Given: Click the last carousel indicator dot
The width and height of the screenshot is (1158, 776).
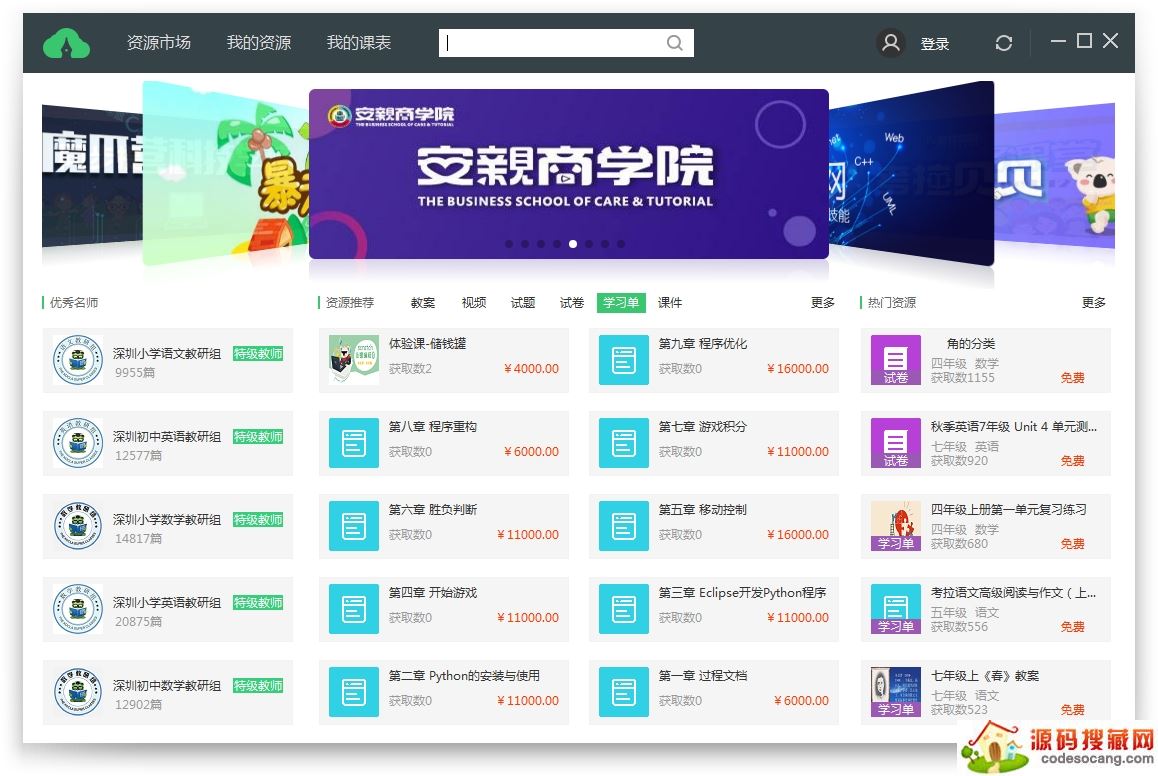Looking at the screenshot, I should (x=621, y=244).
